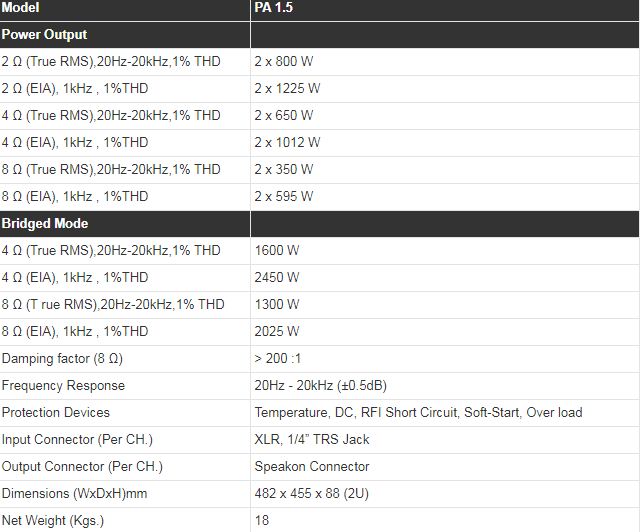Select the Frequency Response row label
This screenshot has height=532, width=643.
coord(63,386)
